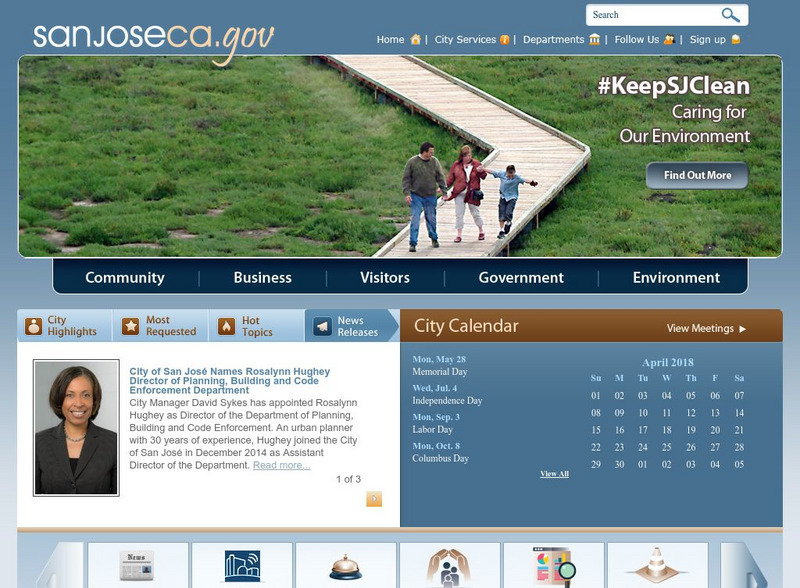Select April 09 on the calendar

(619, 412)
